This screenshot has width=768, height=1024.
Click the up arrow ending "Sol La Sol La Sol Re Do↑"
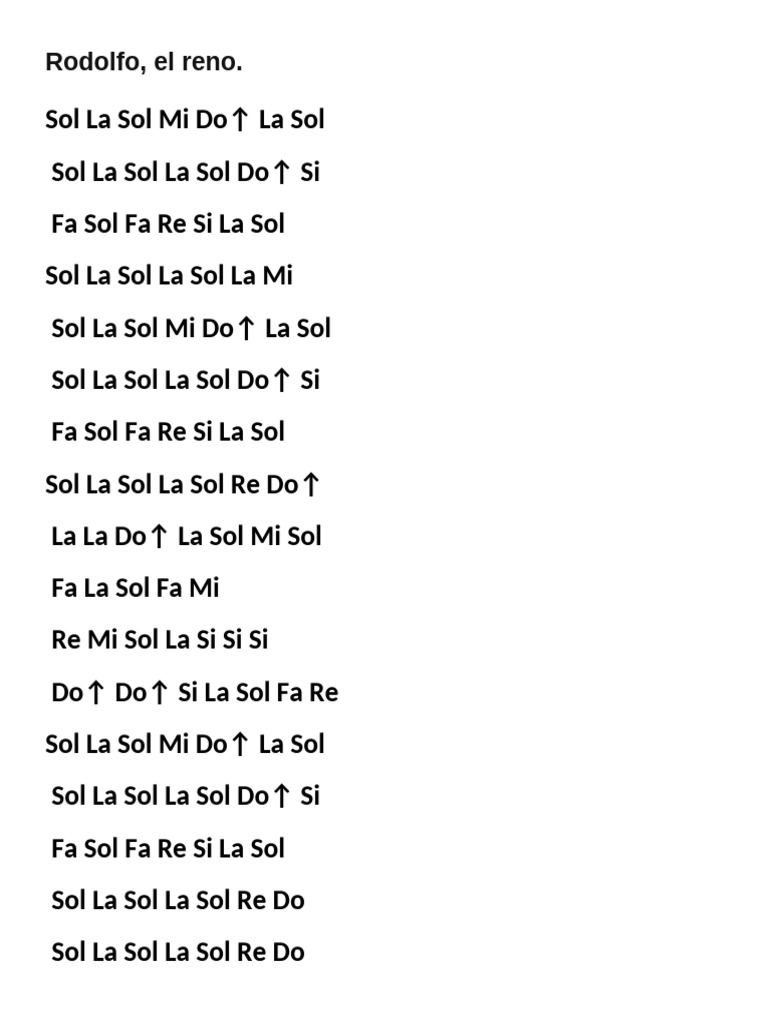pyautogui.click(x=310, y=484)
